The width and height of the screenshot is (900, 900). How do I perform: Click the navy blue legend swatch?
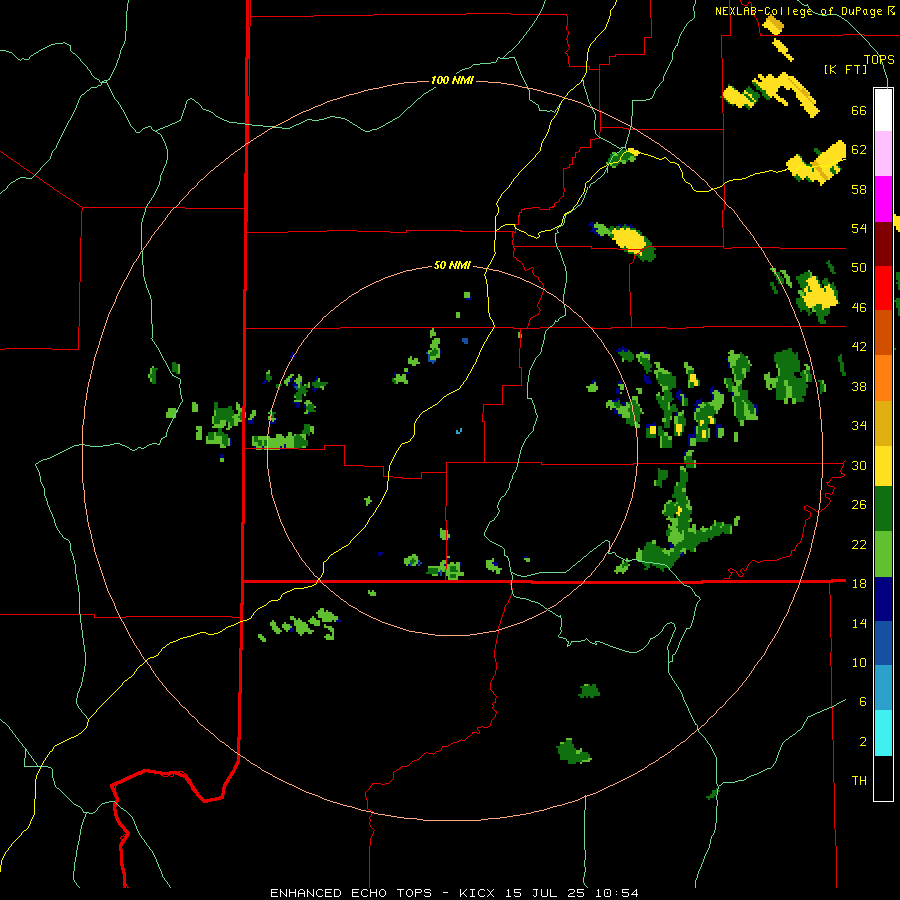click(883, 599)
